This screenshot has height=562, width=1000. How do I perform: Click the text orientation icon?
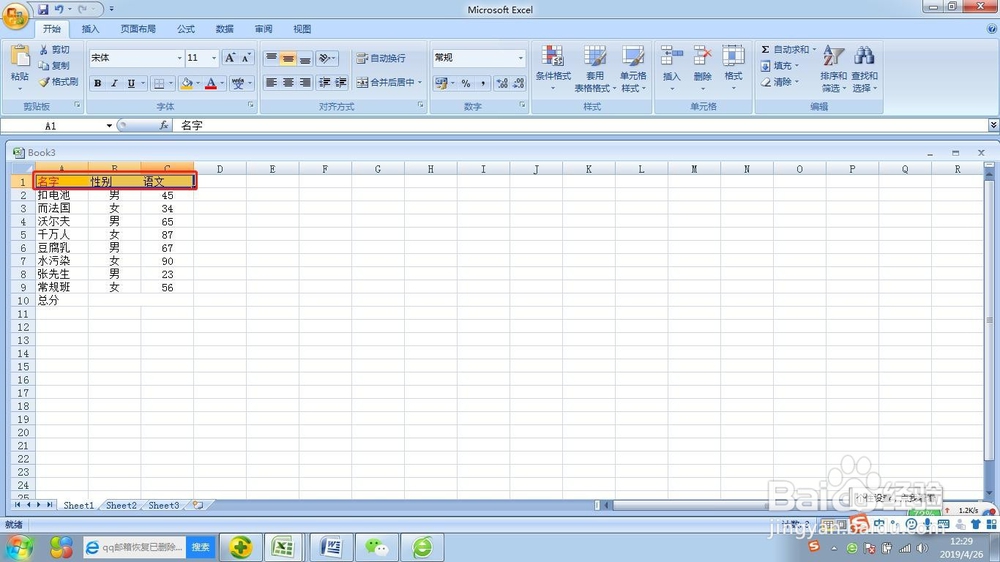pos(327,59)
